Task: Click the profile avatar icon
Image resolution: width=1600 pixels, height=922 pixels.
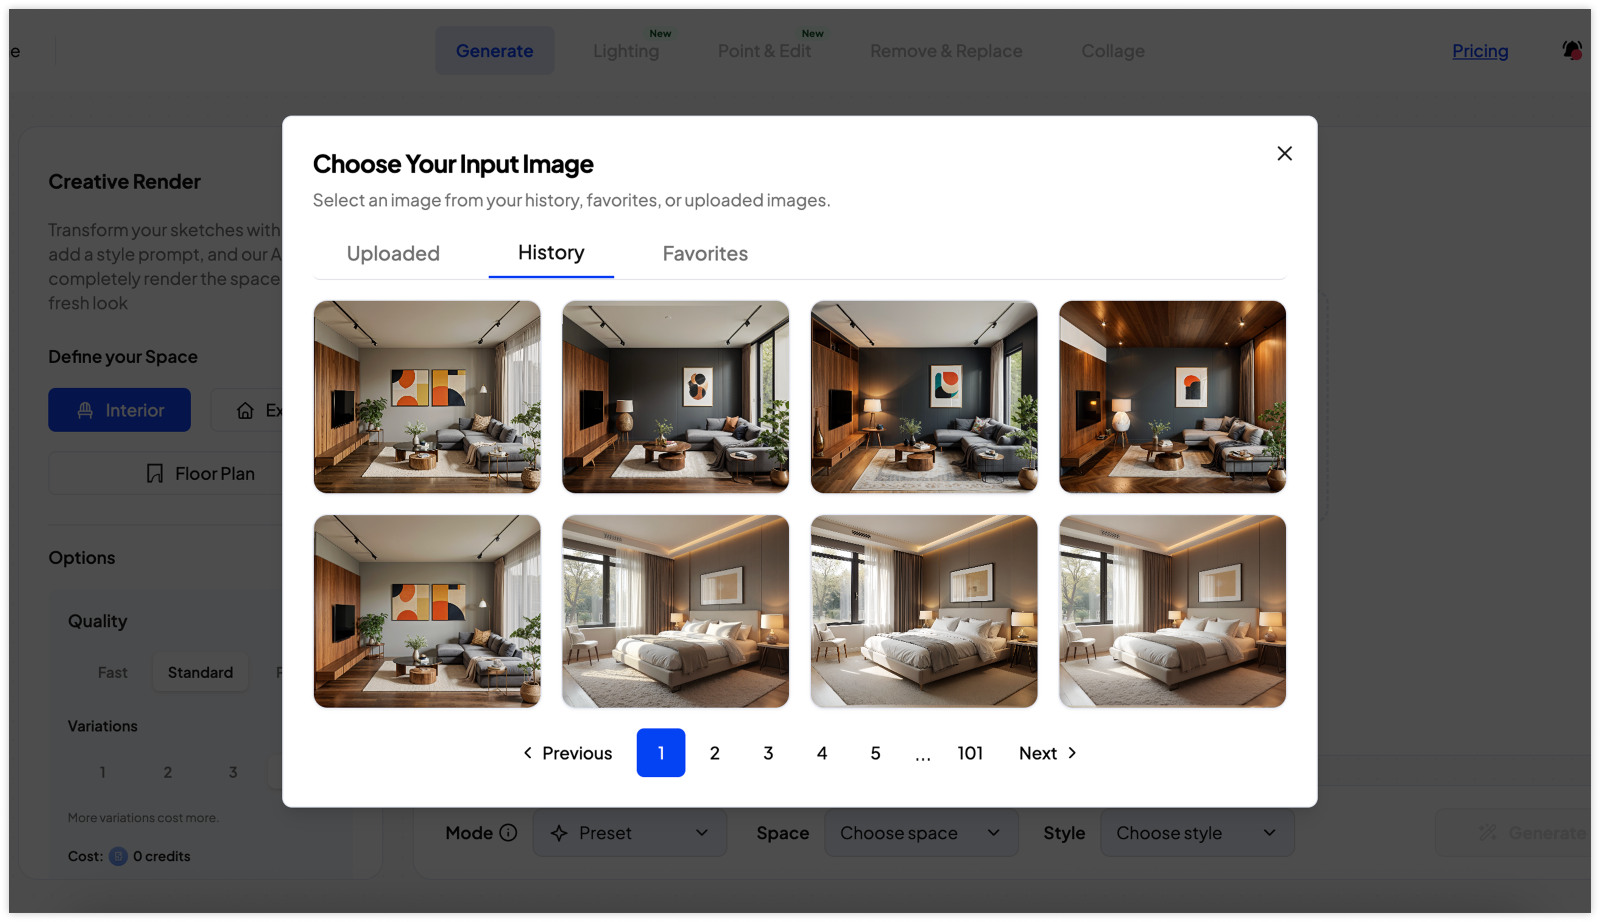Action: coord(1572,50)
